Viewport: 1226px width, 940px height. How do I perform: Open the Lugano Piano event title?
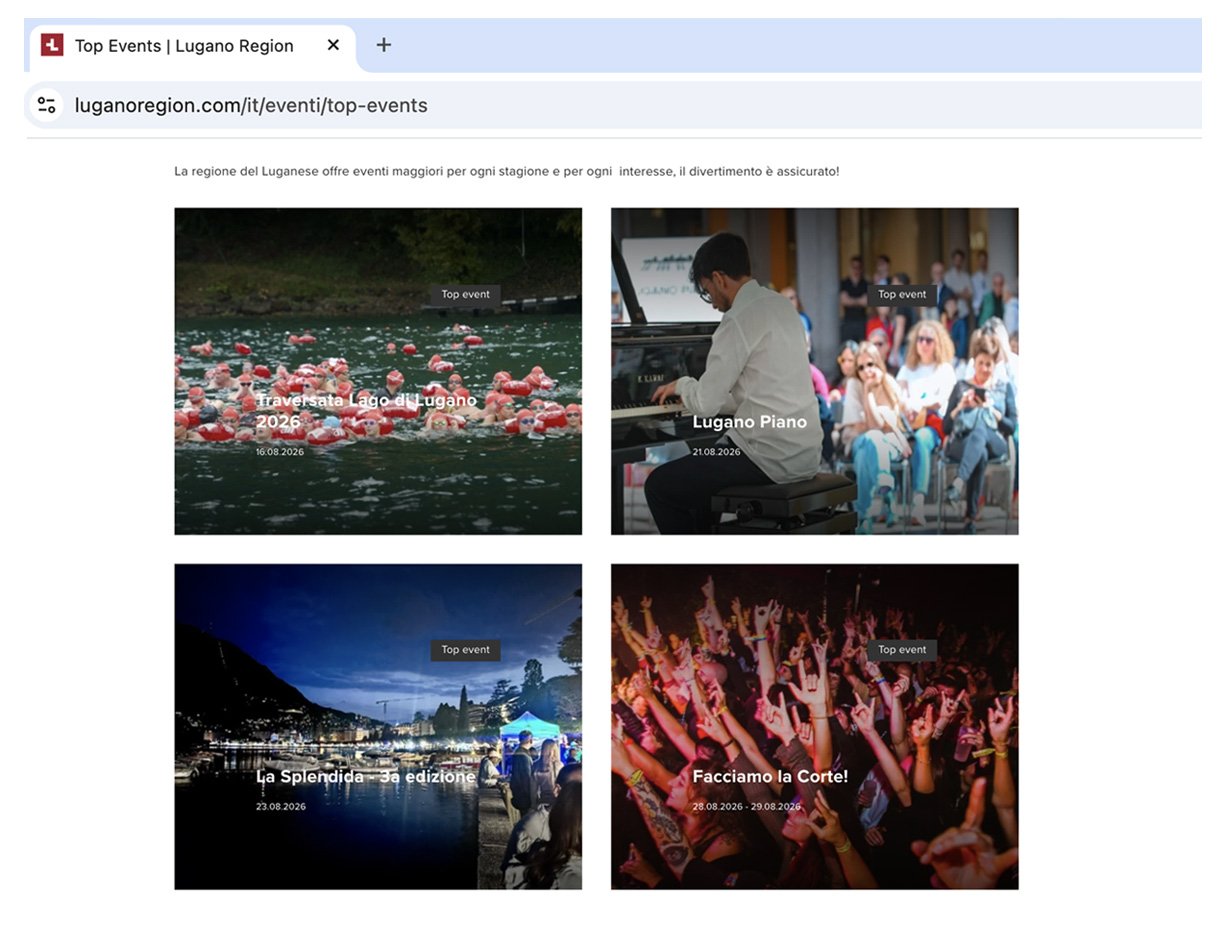[x=749, y=422]
